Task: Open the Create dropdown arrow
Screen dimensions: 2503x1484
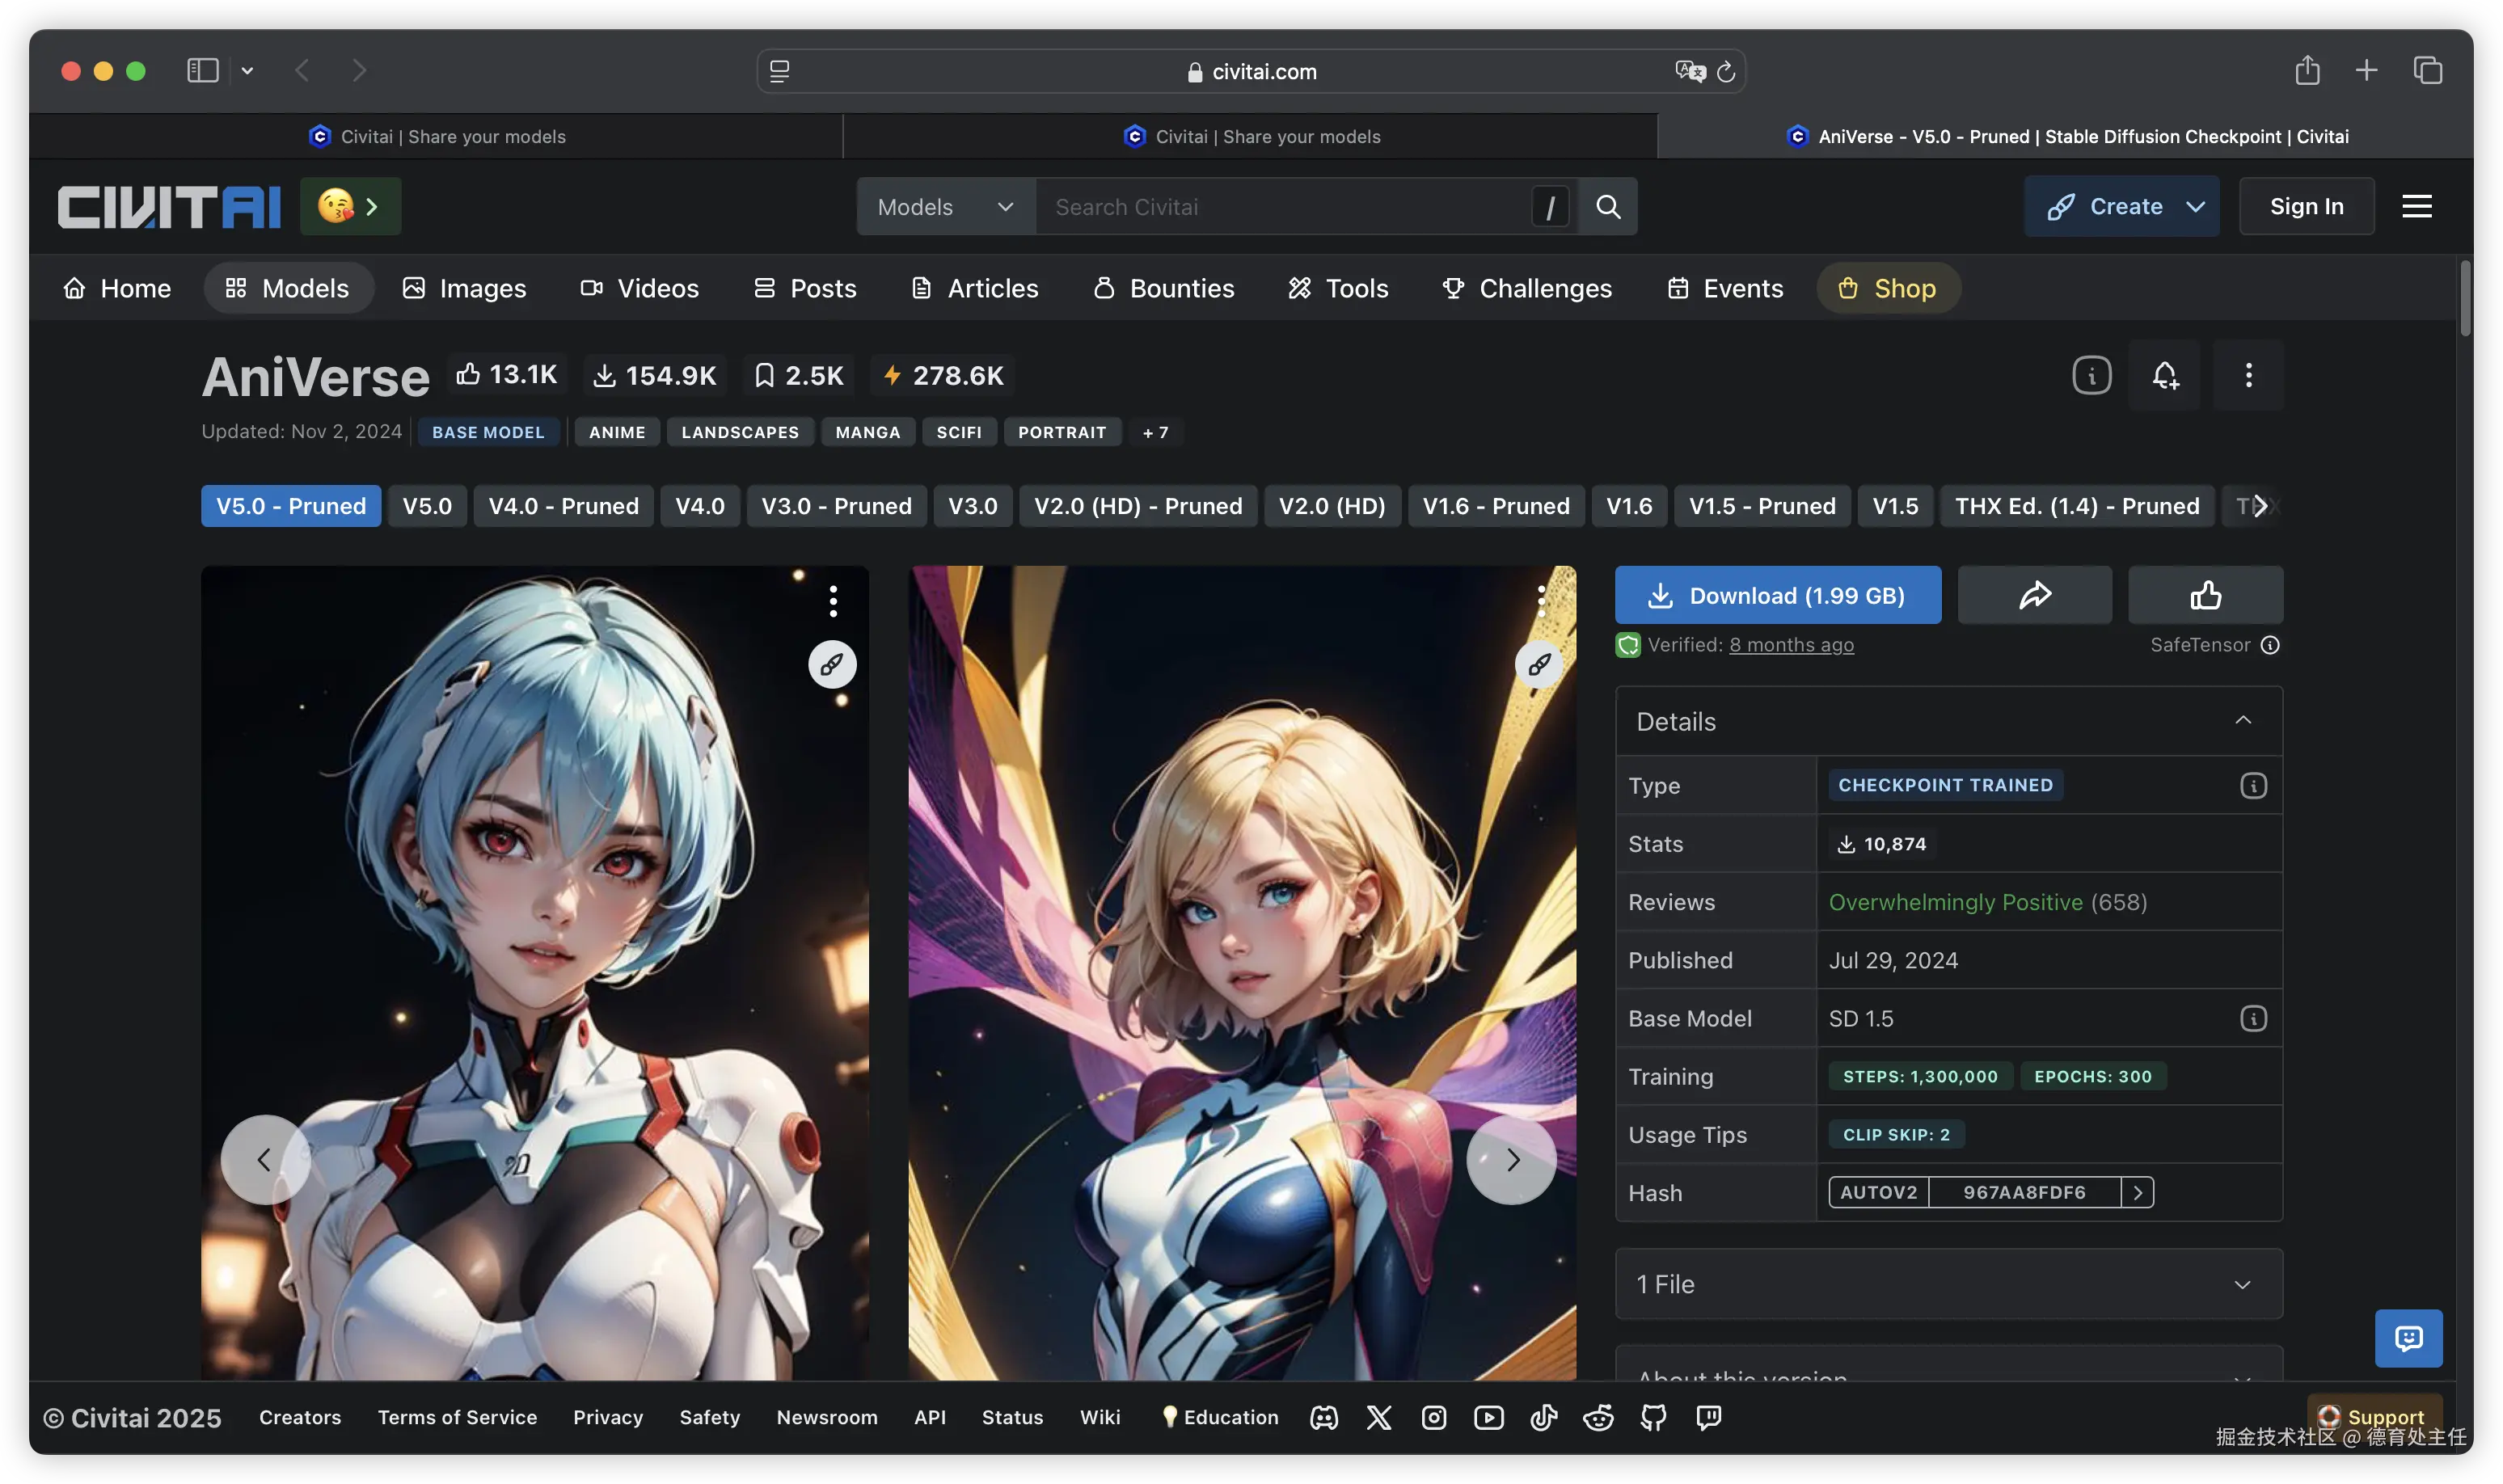Action: click(2195, 206)
